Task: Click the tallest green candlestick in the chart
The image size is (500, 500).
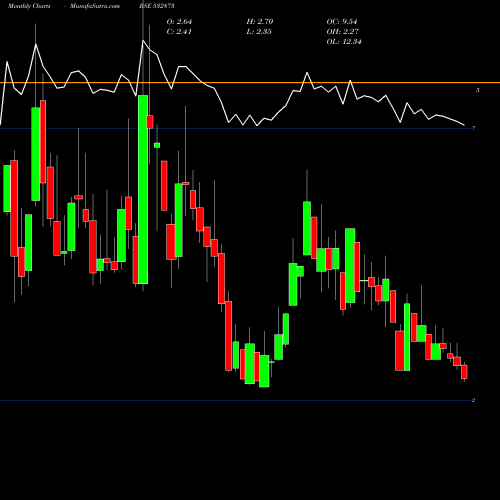Action: pyautogui.click(x=143, y=189)
